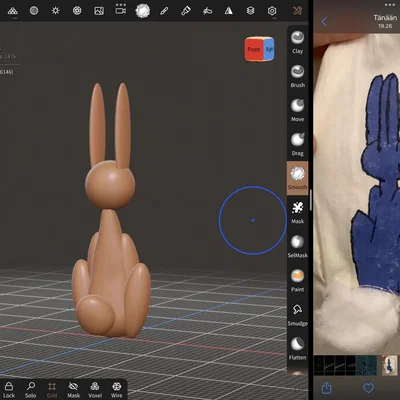Open the settings gear menu
This screenshot has width=400, height=400.
pyautogui.click(x=272, y=11)
